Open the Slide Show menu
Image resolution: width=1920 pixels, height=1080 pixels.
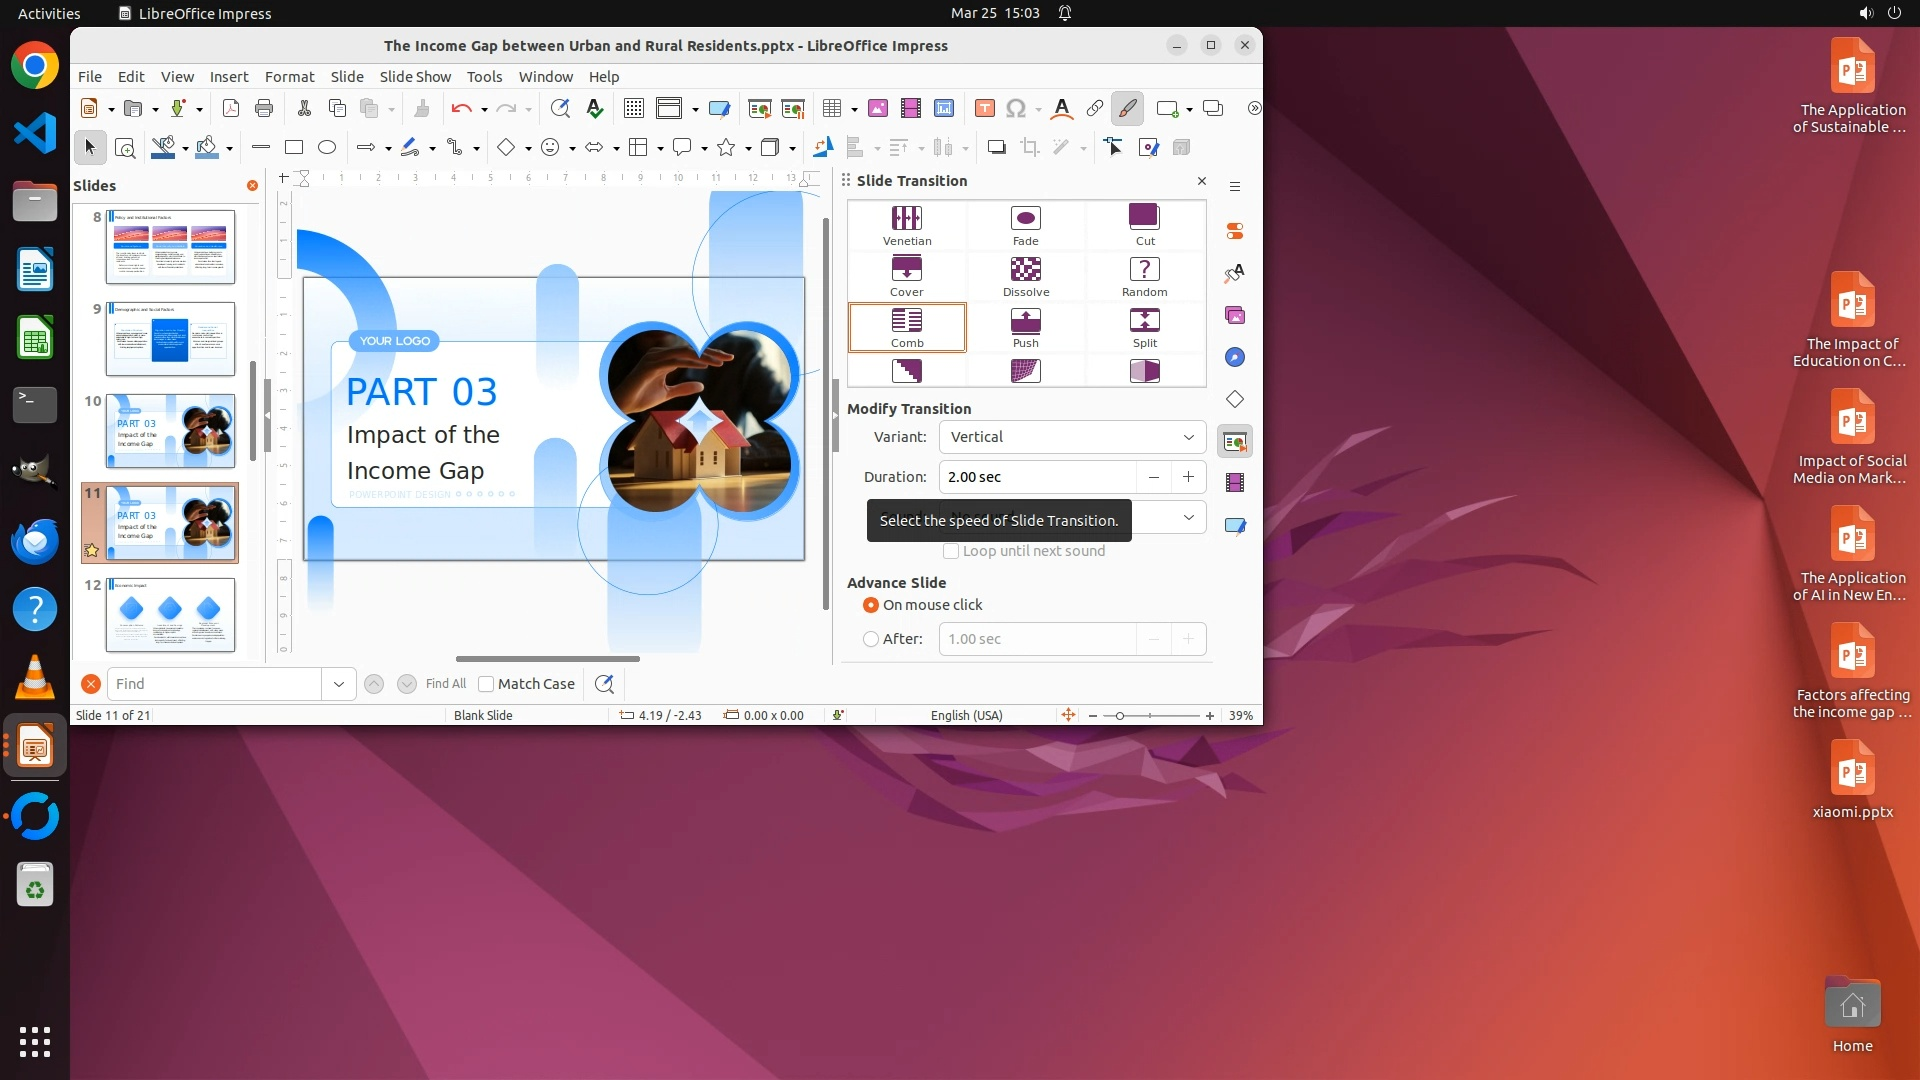coord(415,76)
